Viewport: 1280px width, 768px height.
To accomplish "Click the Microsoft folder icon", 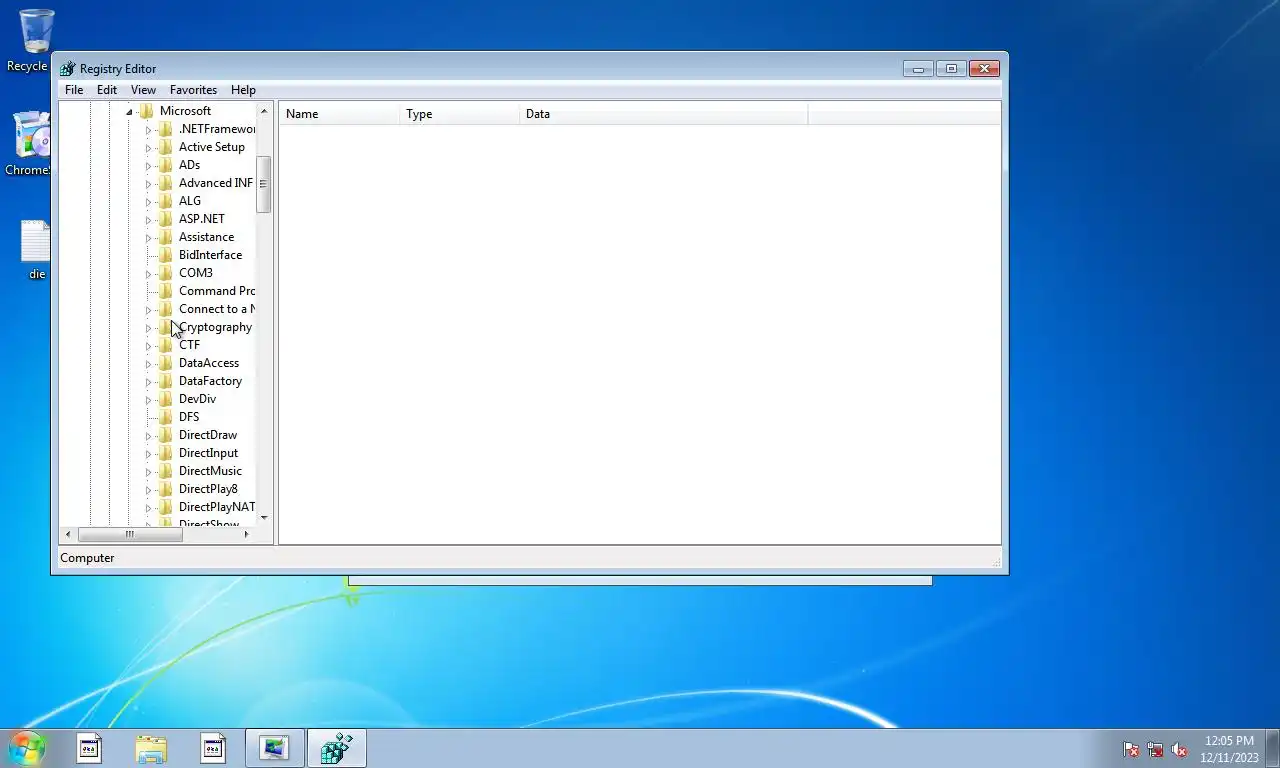I will click(146, 111).
